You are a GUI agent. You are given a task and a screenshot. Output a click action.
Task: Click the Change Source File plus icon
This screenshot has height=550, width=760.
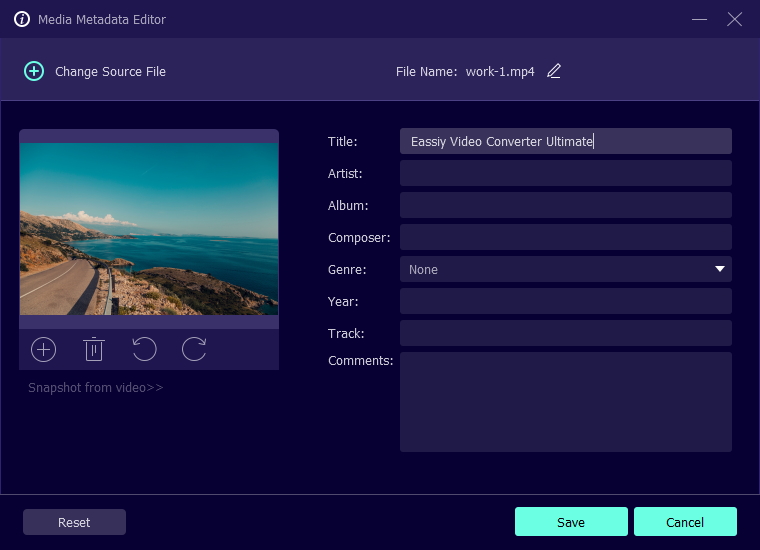tap(34, 71)
